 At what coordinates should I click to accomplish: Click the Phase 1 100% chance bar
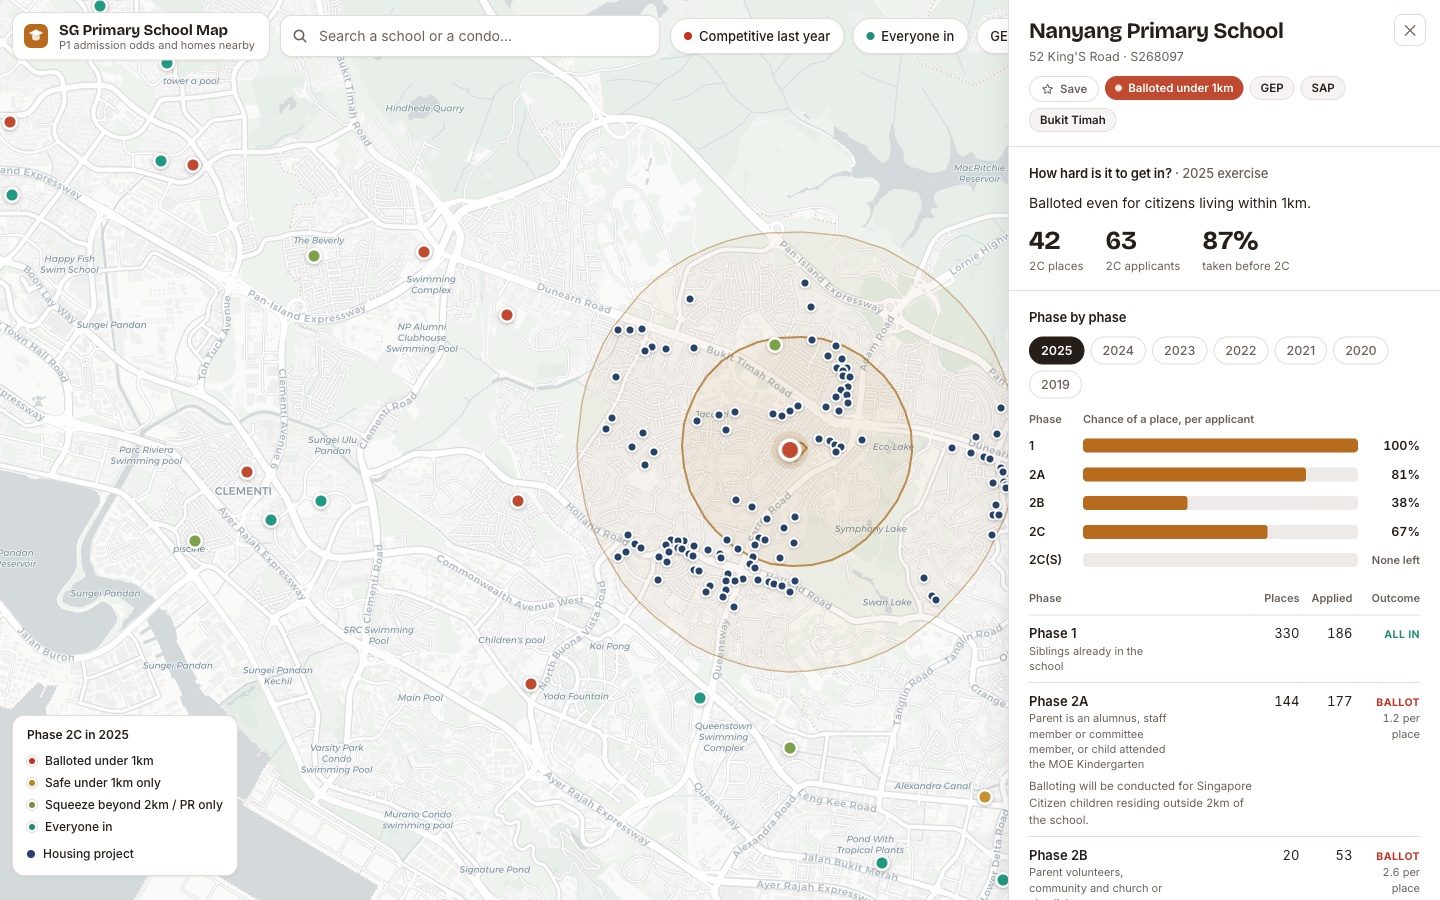pyautogui.click(x=1220, y=446)
